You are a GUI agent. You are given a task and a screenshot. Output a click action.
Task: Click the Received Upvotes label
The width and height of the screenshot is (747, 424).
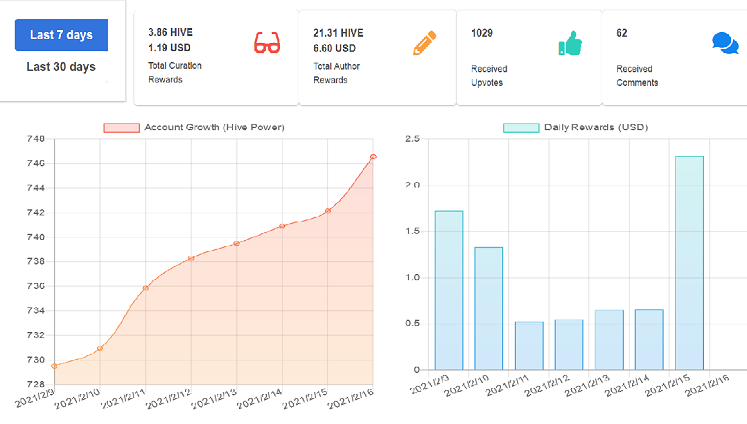pyautogui.click(x=489, y=75)
